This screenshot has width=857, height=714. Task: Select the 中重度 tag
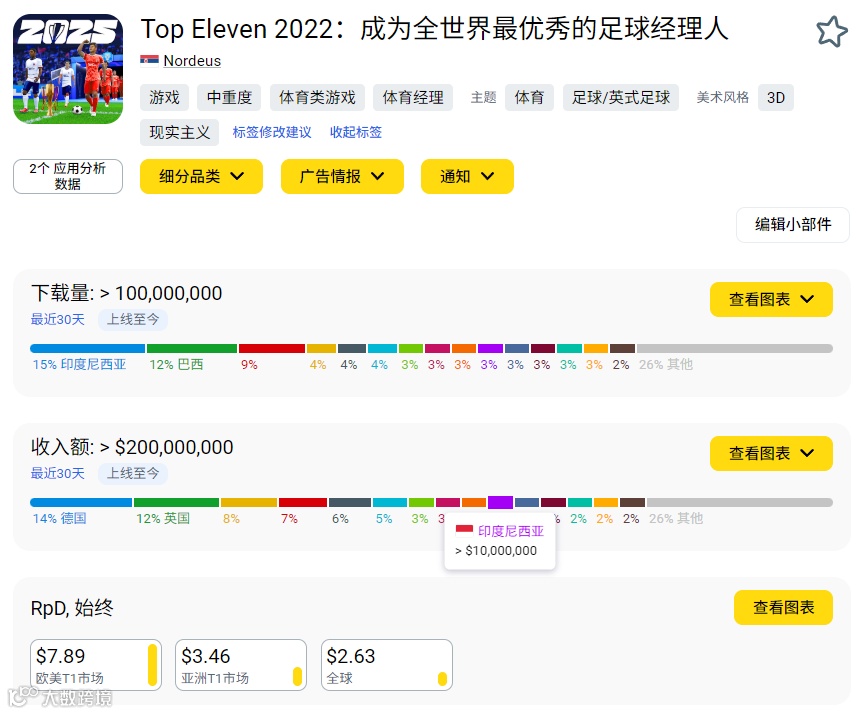coord(229,97)
